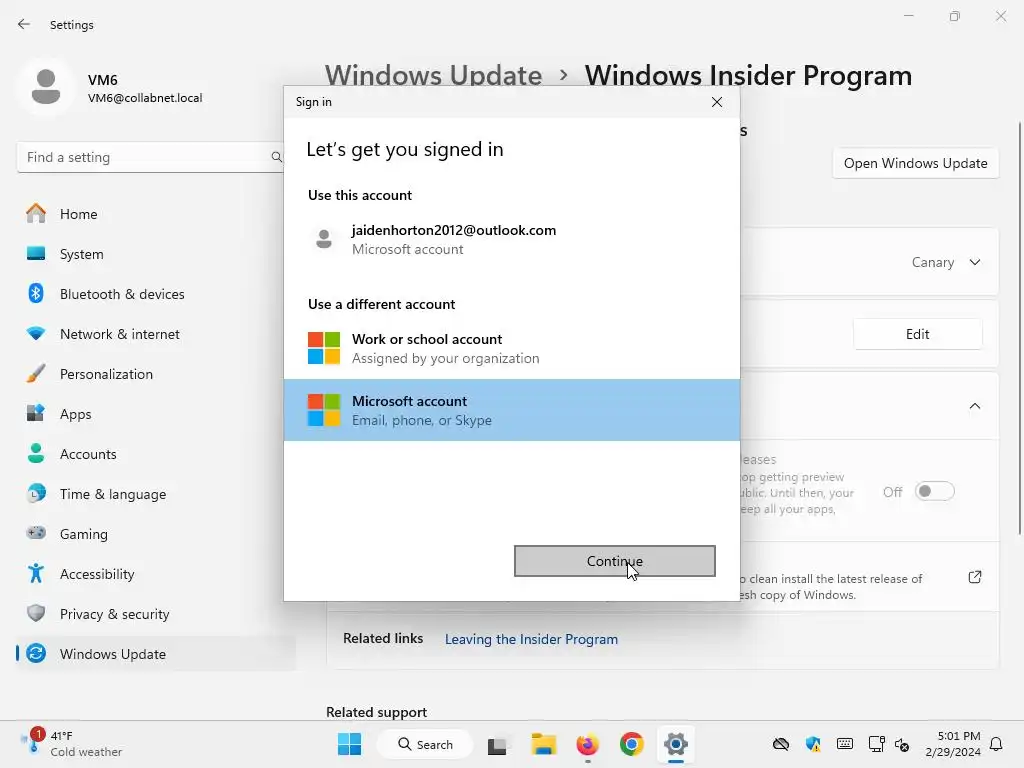
Task: Open the weather widget showing 41°F
Action: 72,744
